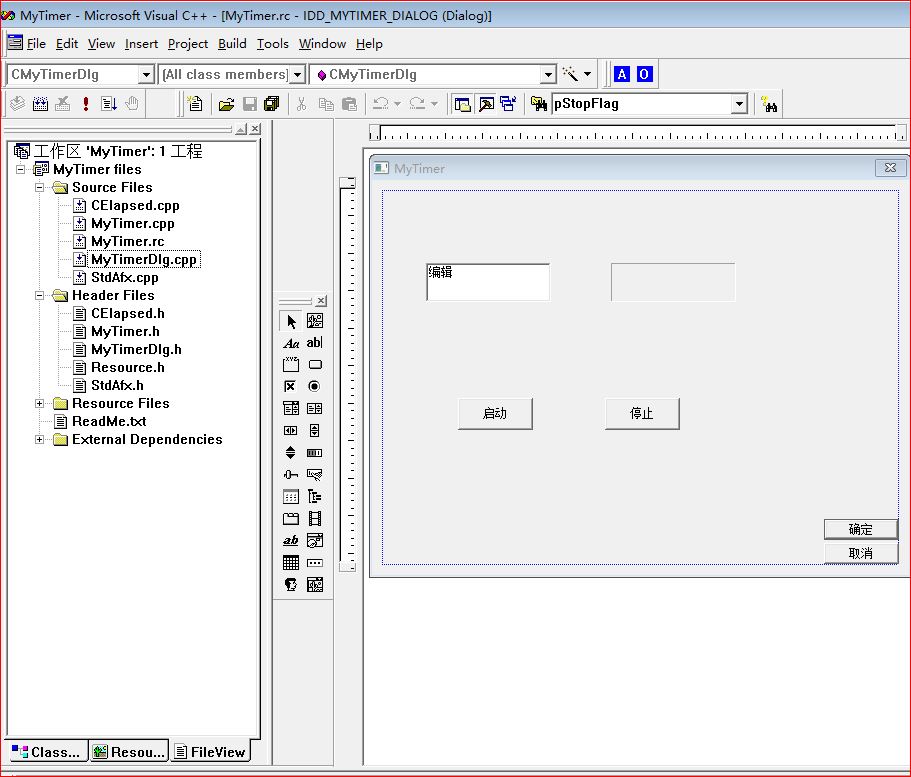The image size is (911, 777).
Task: Choose the Horizontal Scroll Bar control tool
Action: pyautogui.click(x=291, y=431)
